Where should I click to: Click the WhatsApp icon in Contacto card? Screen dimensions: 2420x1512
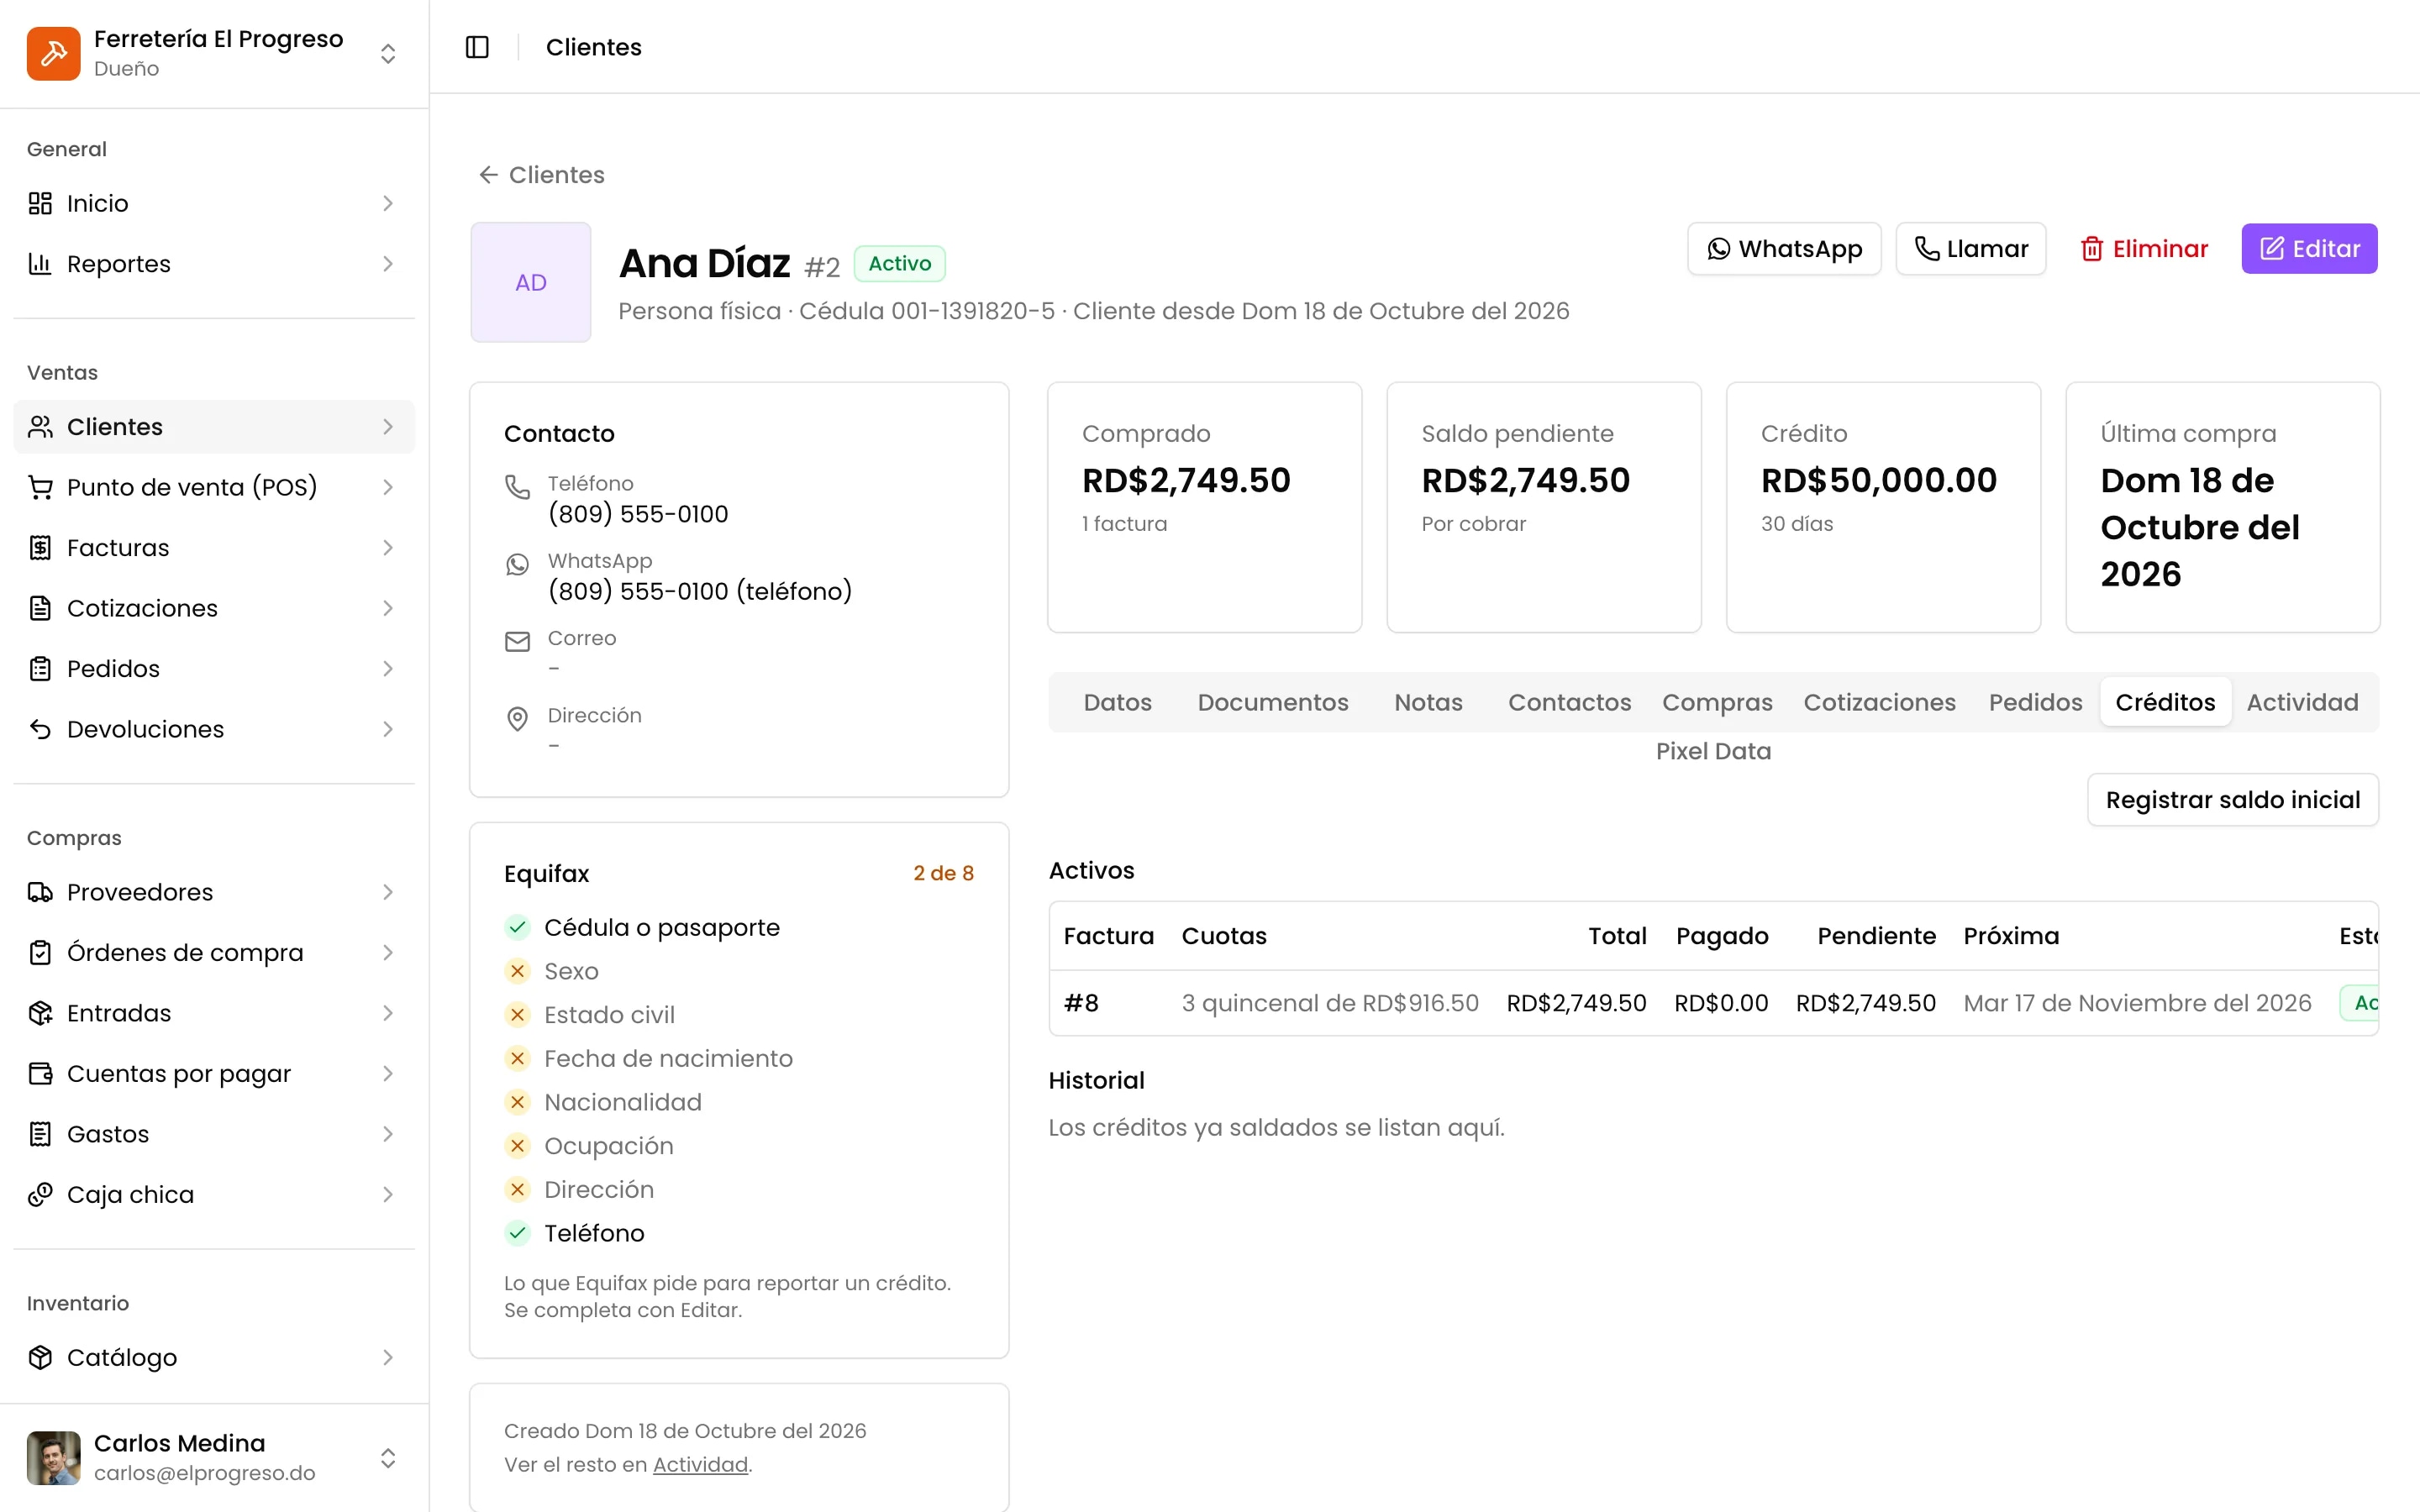tap(517, 565)
